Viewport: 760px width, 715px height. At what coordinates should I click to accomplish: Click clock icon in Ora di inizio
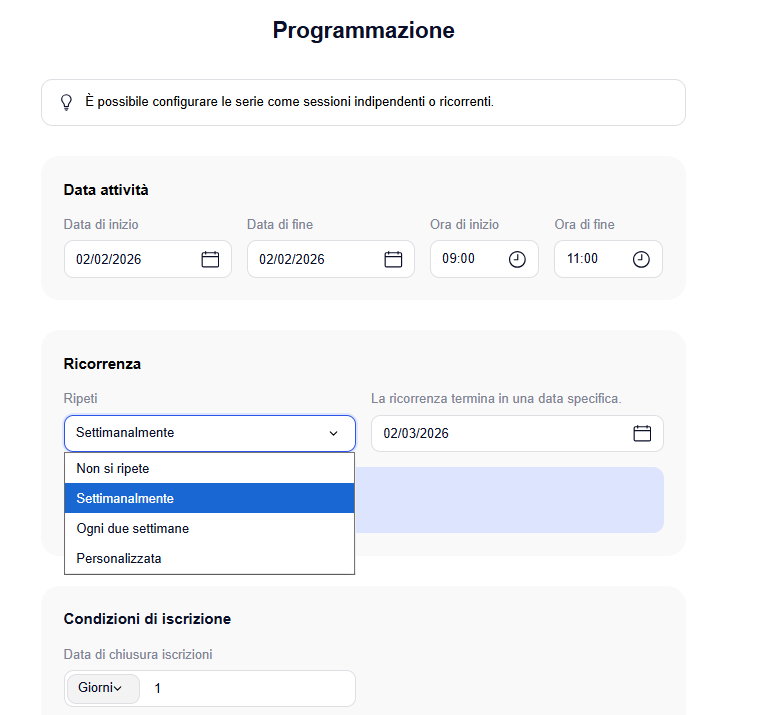click(x=517, y=259)
